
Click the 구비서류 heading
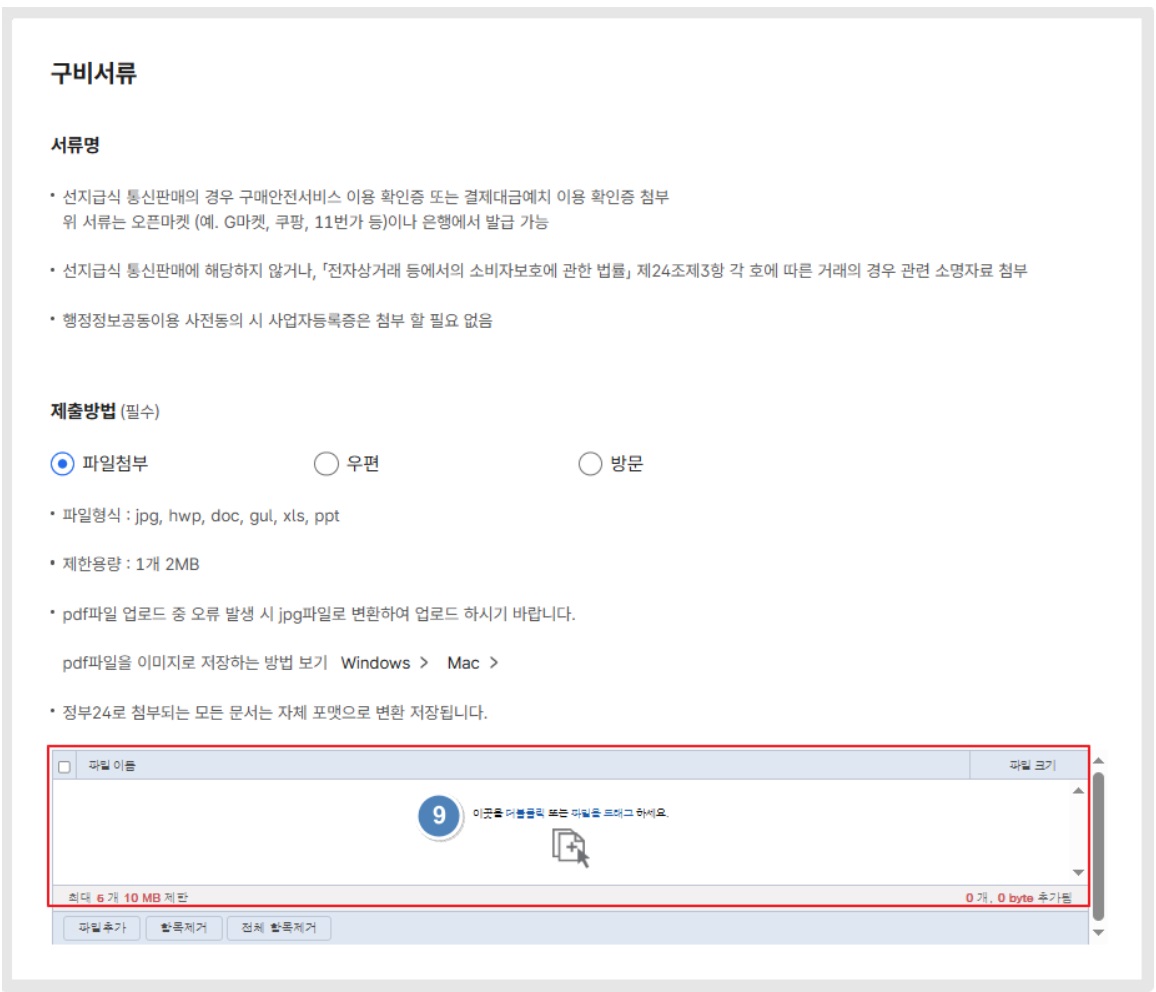tap(94, 73)
